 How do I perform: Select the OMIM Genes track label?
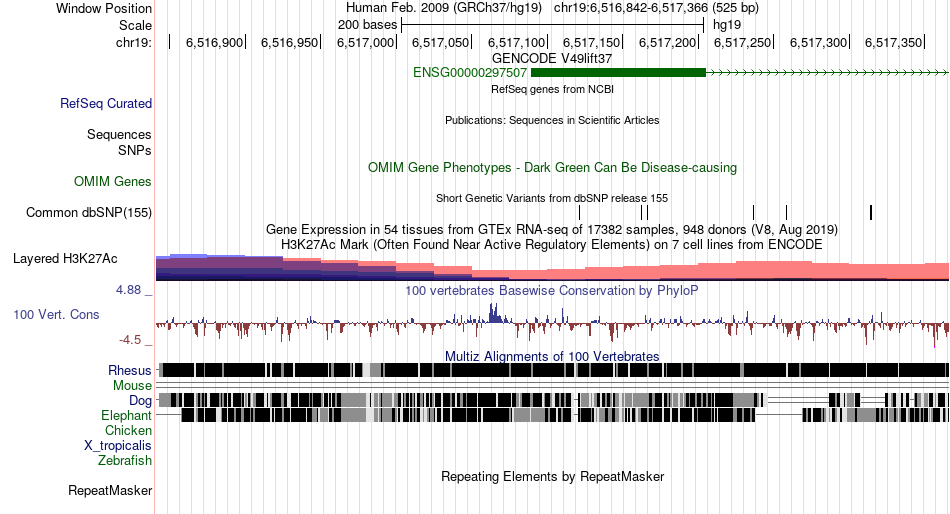(x=113, y=181)
